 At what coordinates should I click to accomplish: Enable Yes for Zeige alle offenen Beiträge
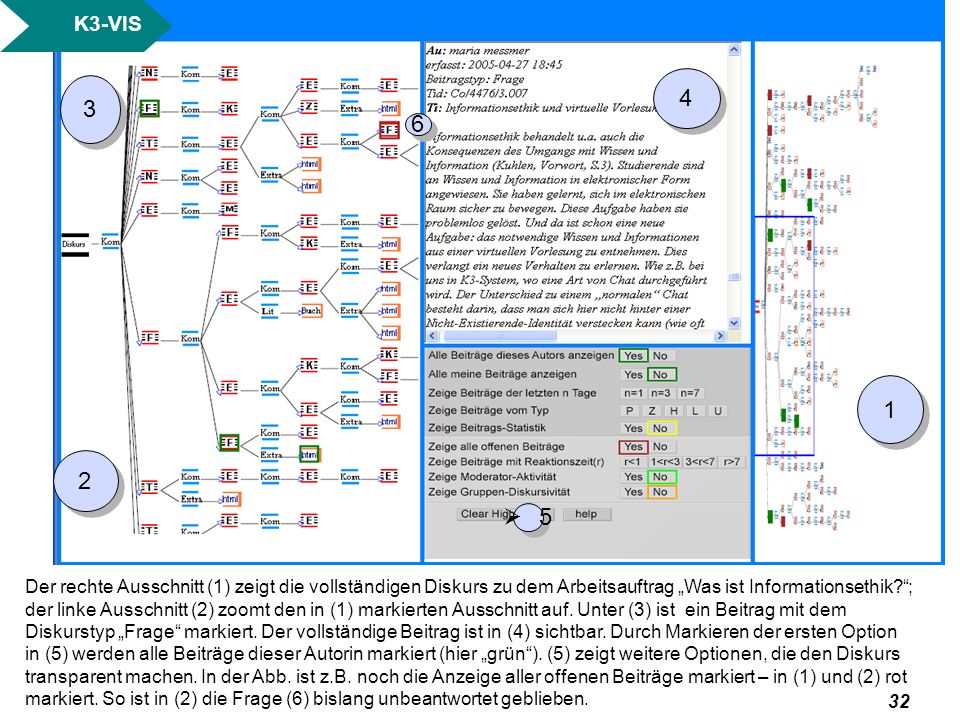(x=633, y=446)
